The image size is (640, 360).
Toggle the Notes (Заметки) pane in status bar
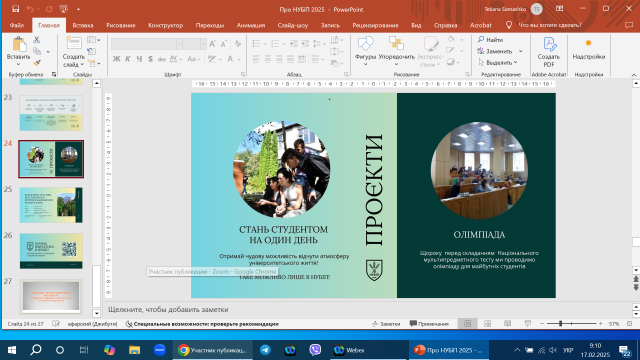[386, 324]
